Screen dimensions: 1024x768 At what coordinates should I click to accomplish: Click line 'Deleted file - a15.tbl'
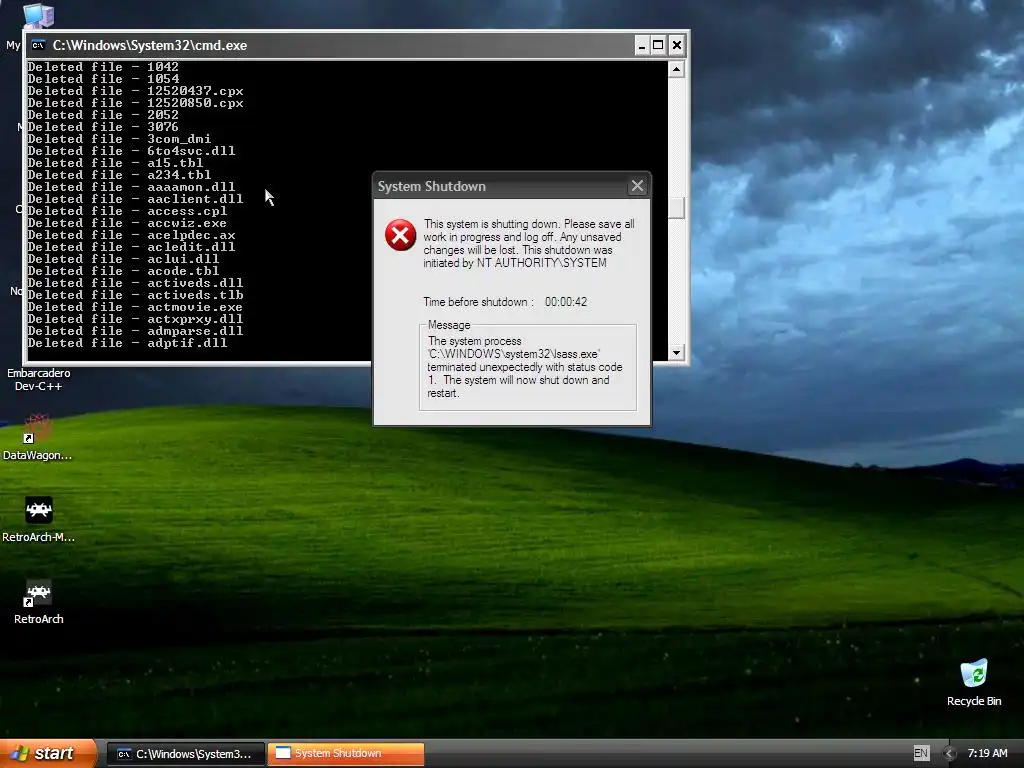click(x=115, y=163)
